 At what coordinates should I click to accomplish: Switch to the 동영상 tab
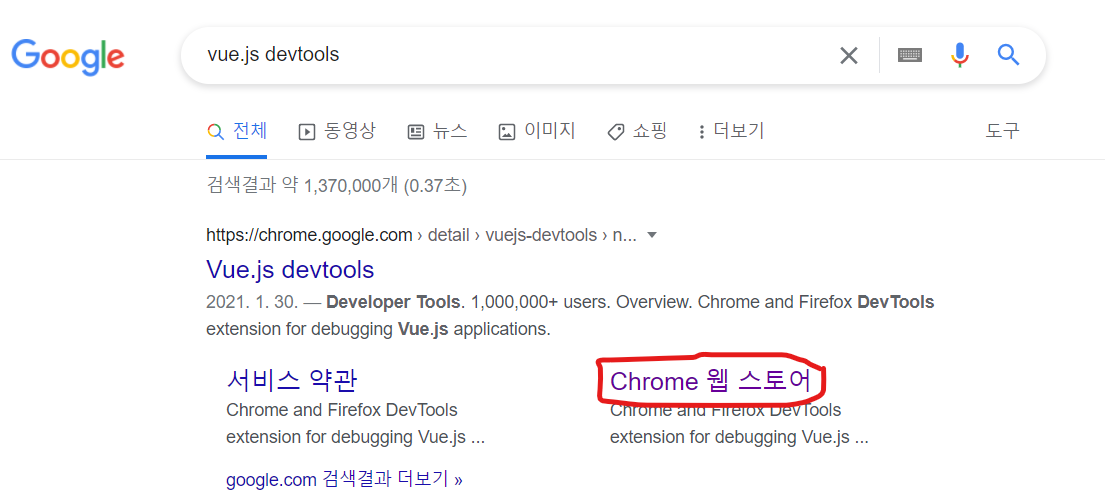[x=337, y=131]
